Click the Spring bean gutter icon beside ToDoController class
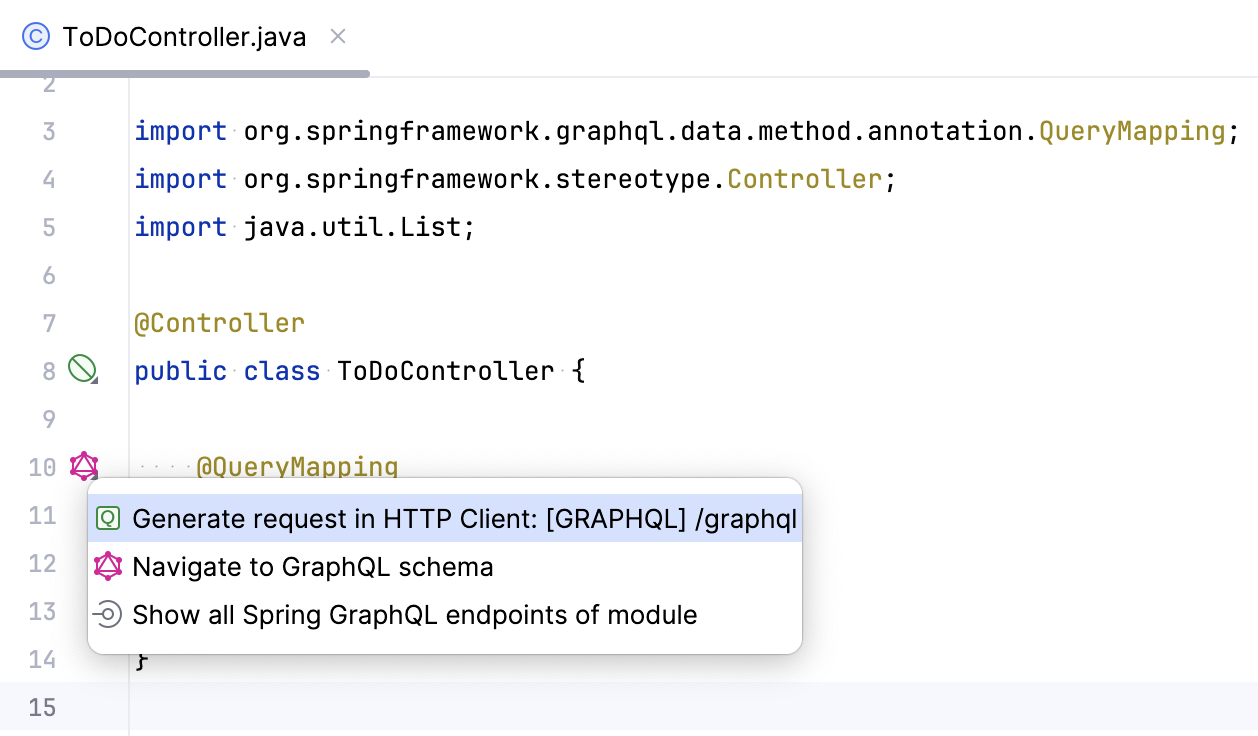 [x=84, y=370]
